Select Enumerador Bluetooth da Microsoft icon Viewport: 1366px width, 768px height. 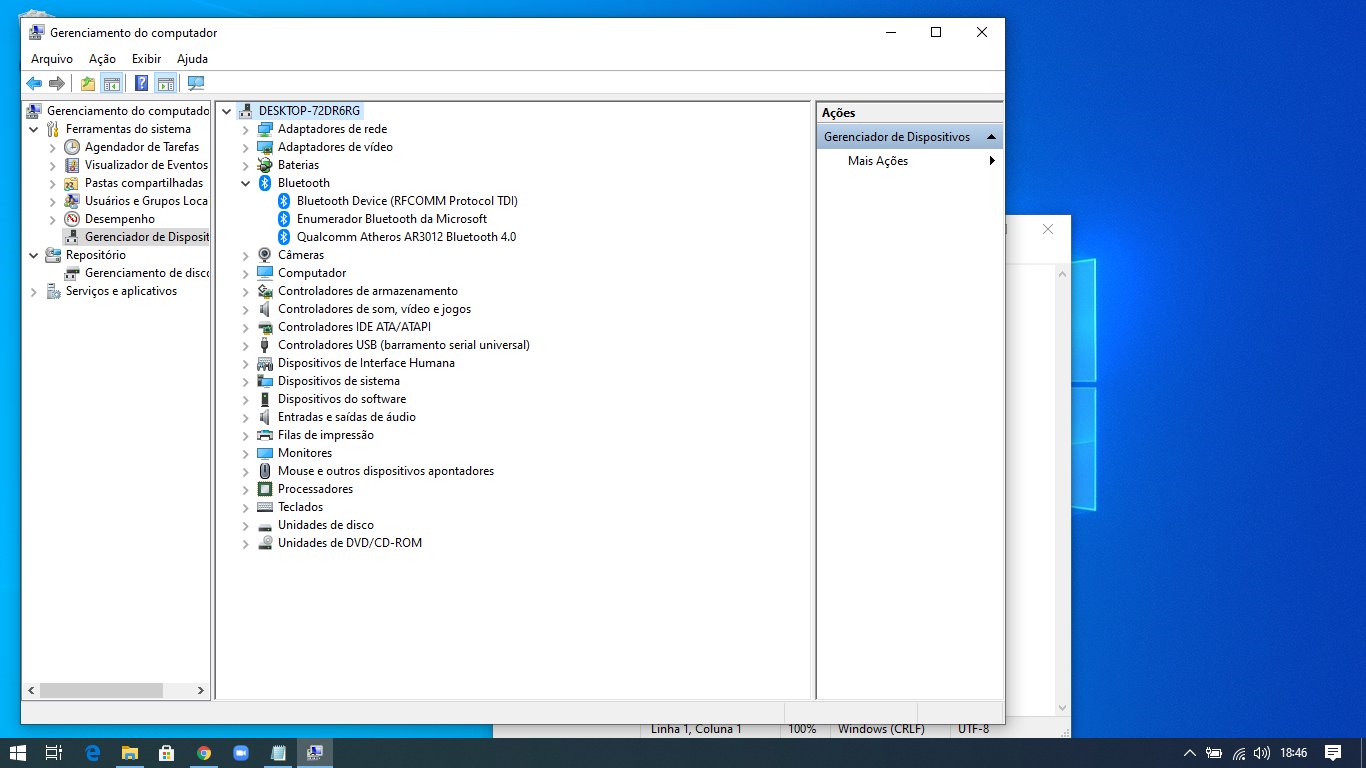coord(284,219)
